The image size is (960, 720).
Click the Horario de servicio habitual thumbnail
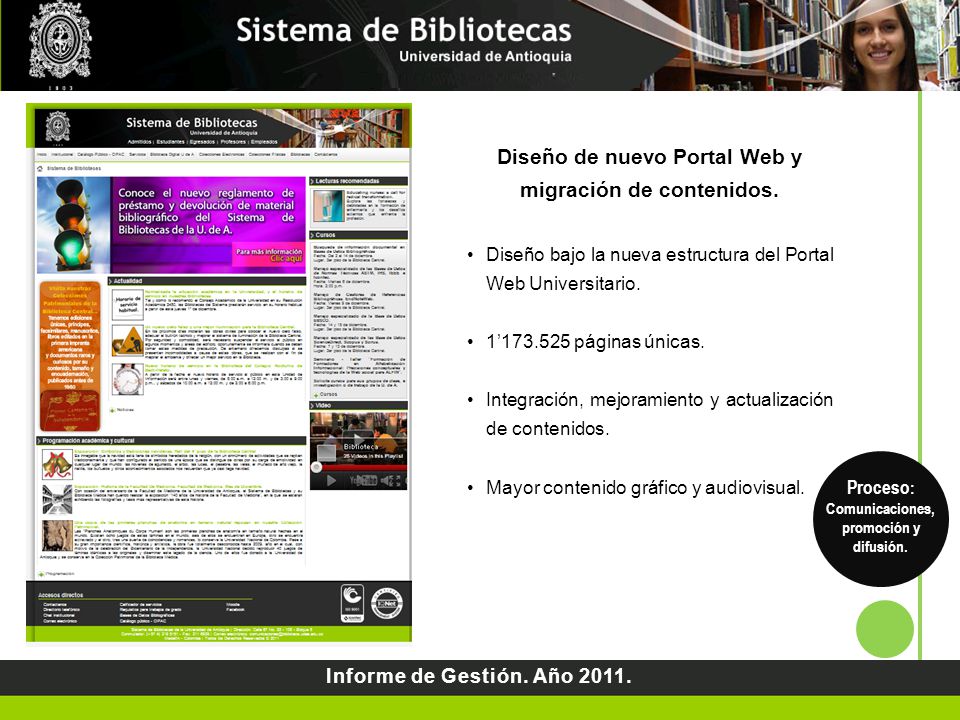tap(128, 304)
